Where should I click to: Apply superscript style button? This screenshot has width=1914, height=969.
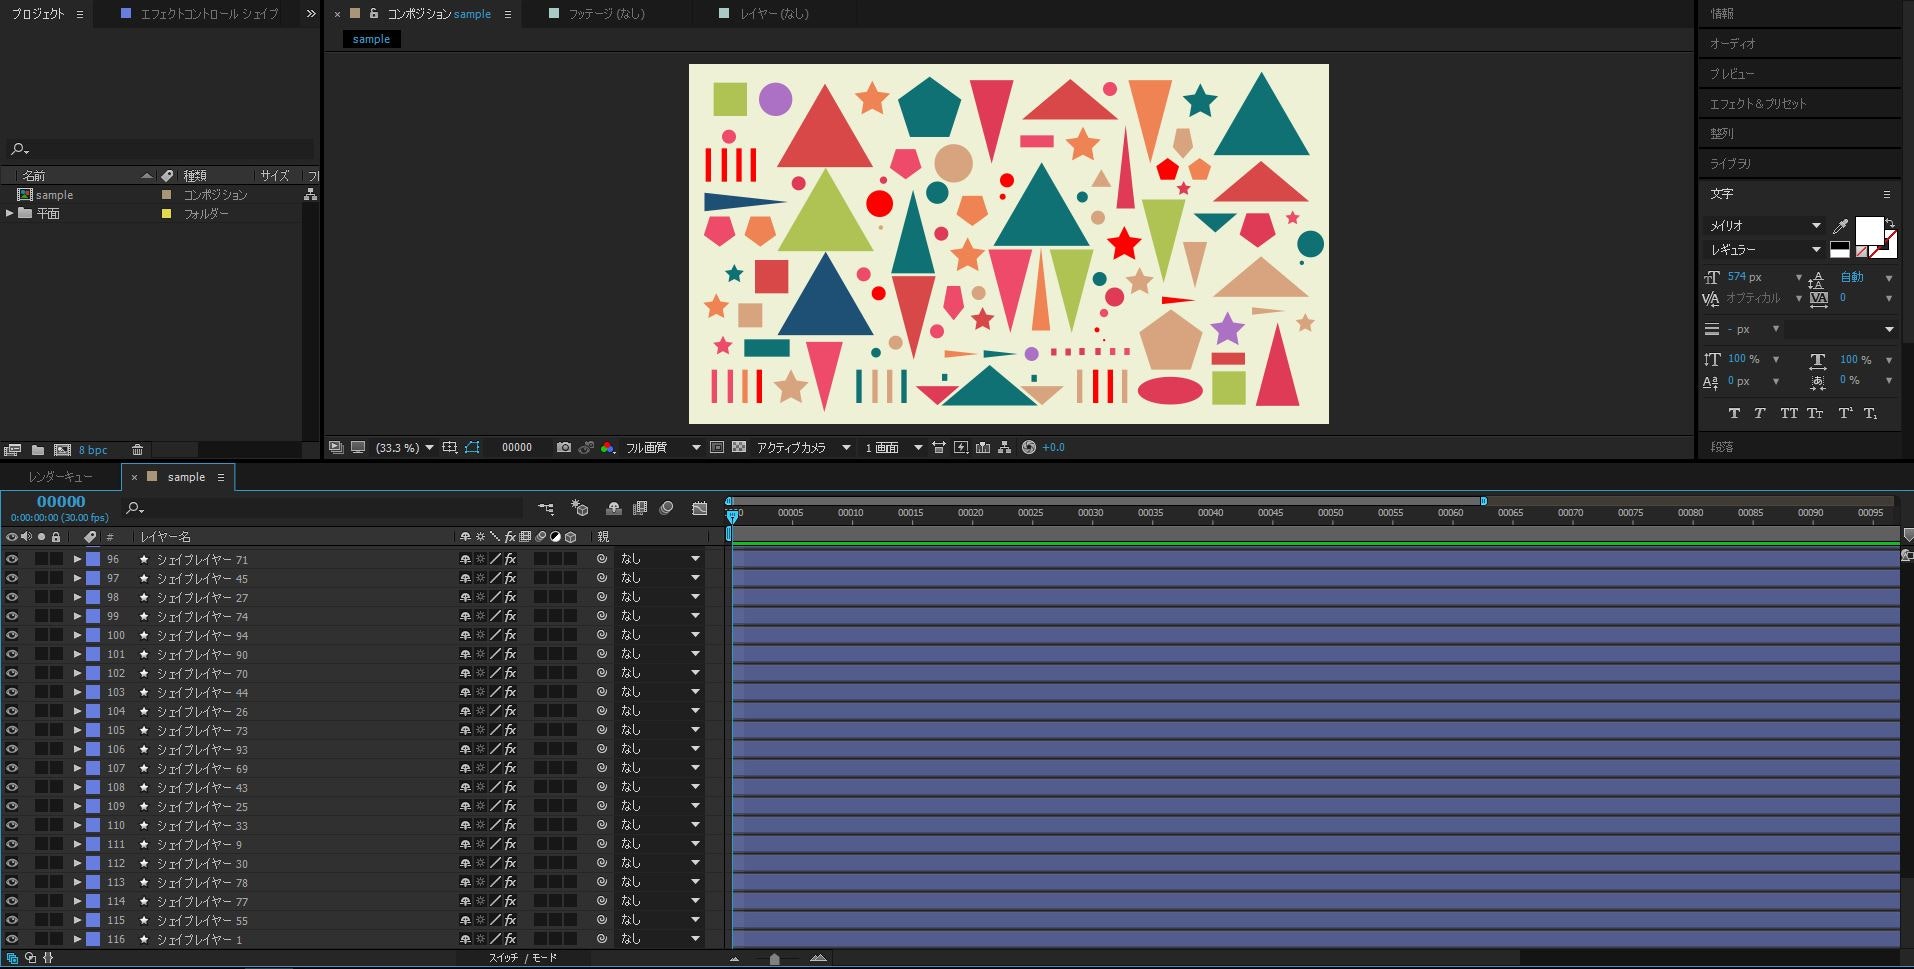1845,413
